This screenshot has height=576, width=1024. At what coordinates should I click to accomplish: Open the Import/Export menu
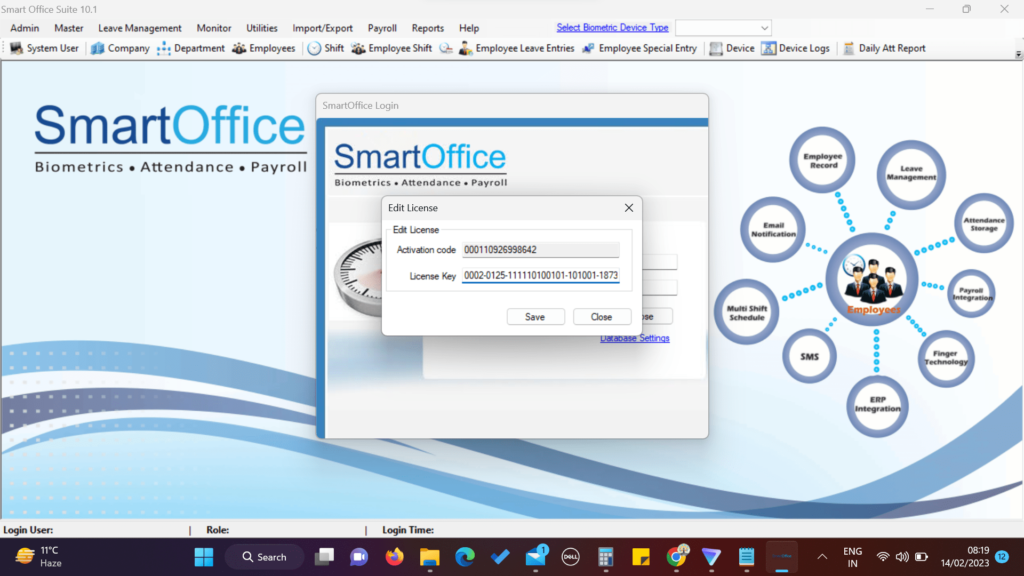click(x=322, y=28)
